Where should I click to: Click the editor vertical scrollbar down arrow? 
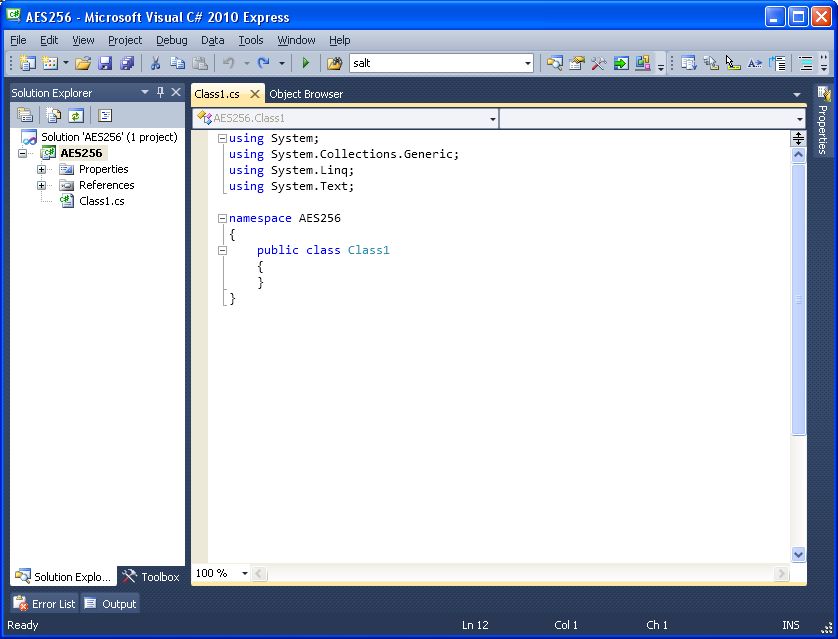pos(798,554)
